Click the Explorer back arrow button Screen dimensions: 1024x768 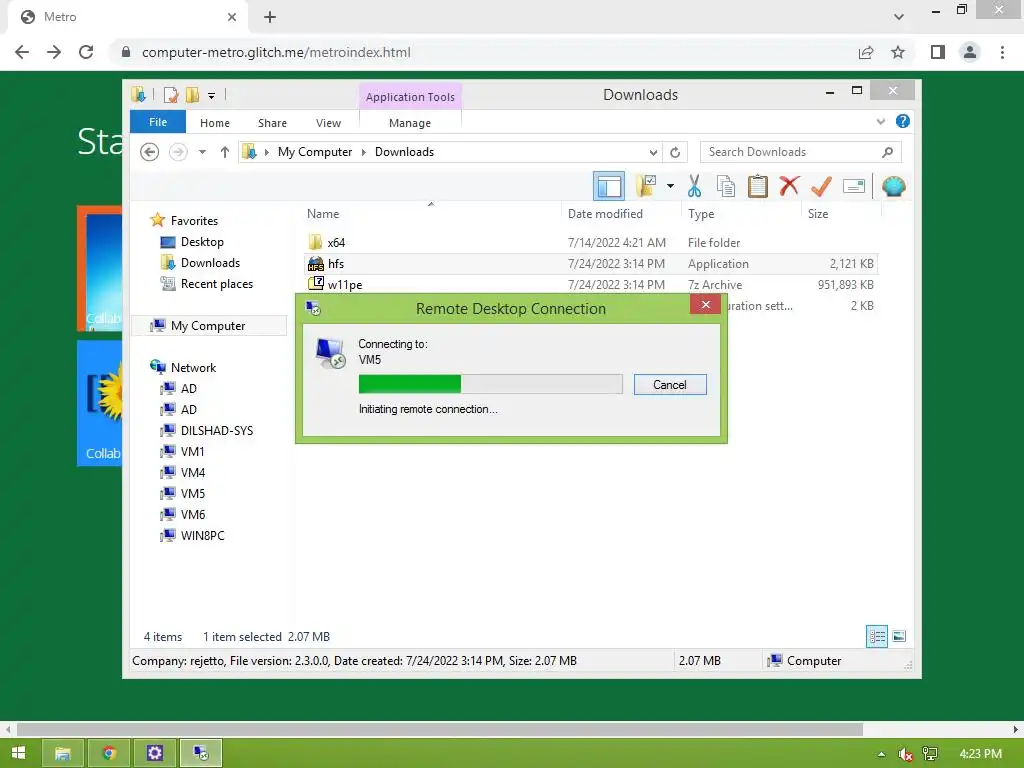pyautogui.click(x=150, y=152)
